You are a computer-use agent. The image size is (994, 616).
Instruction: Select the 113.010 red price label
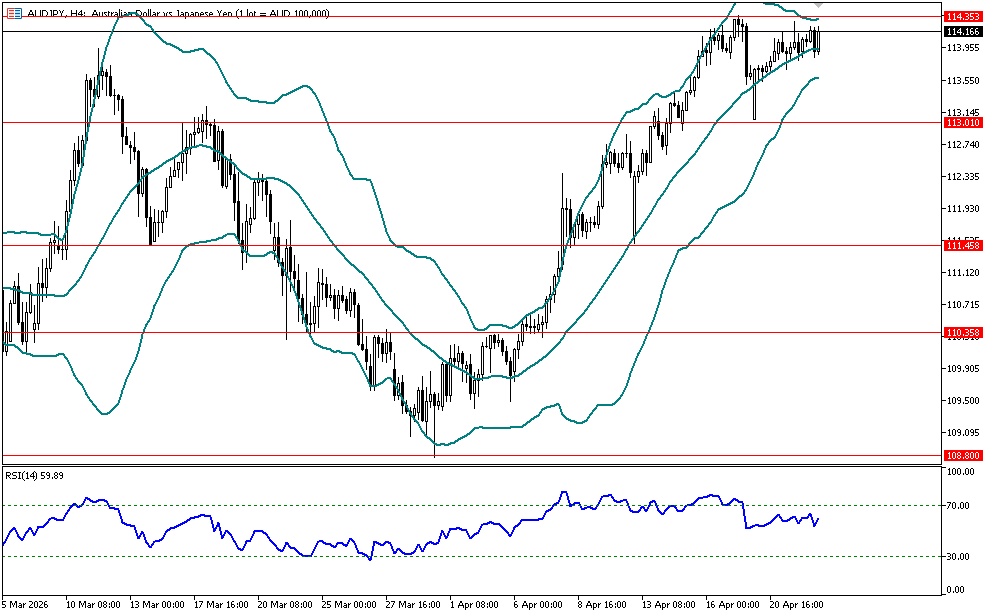962,122
